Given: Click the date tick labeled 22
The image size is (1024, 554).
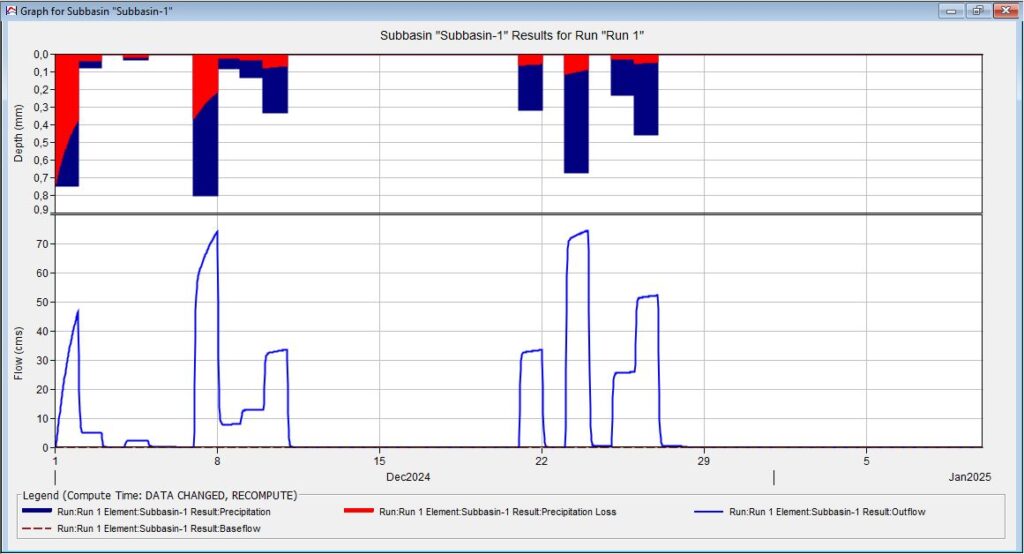Looking at the screenshot, I should [541, 461].
